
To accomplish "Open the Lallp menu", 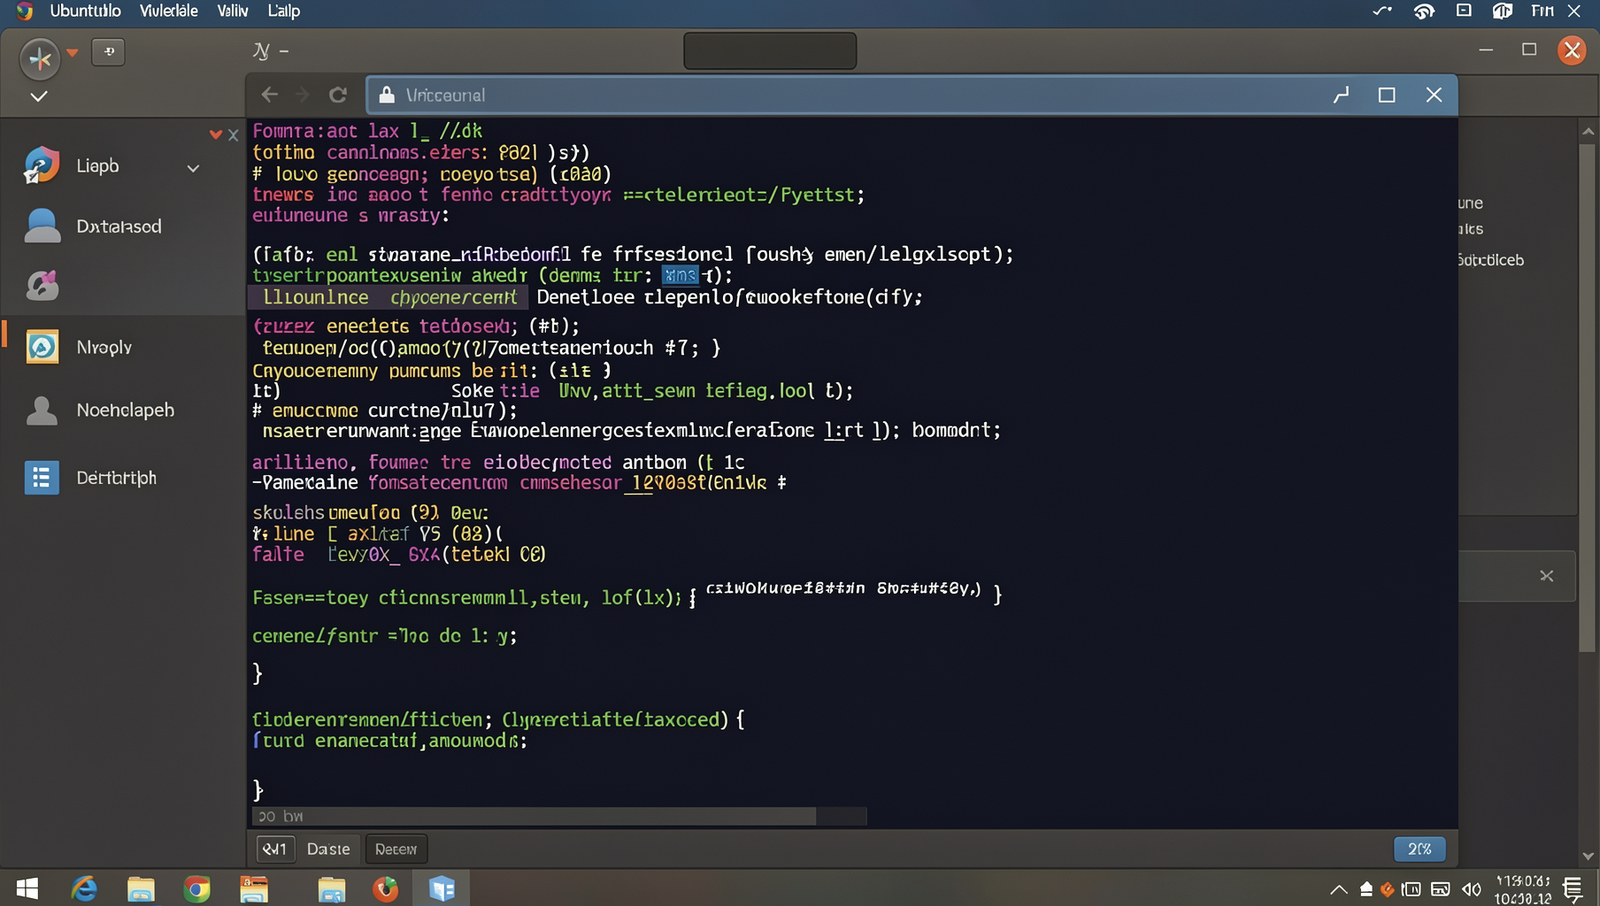I will point(284,11).
